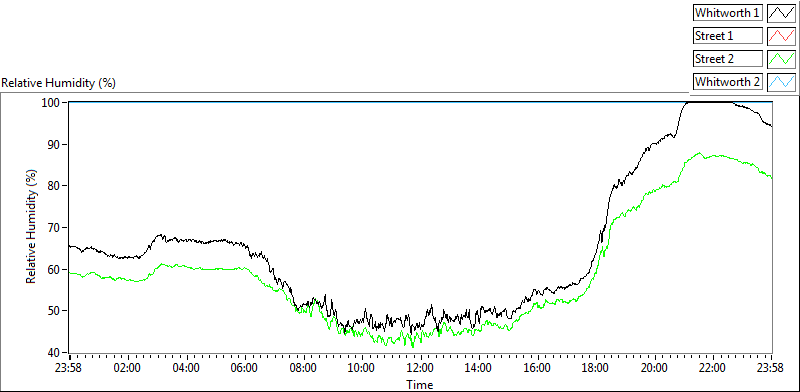800x392 pixels.
Task: Click the Street 2 green plot icon
Action: (781, 58)
